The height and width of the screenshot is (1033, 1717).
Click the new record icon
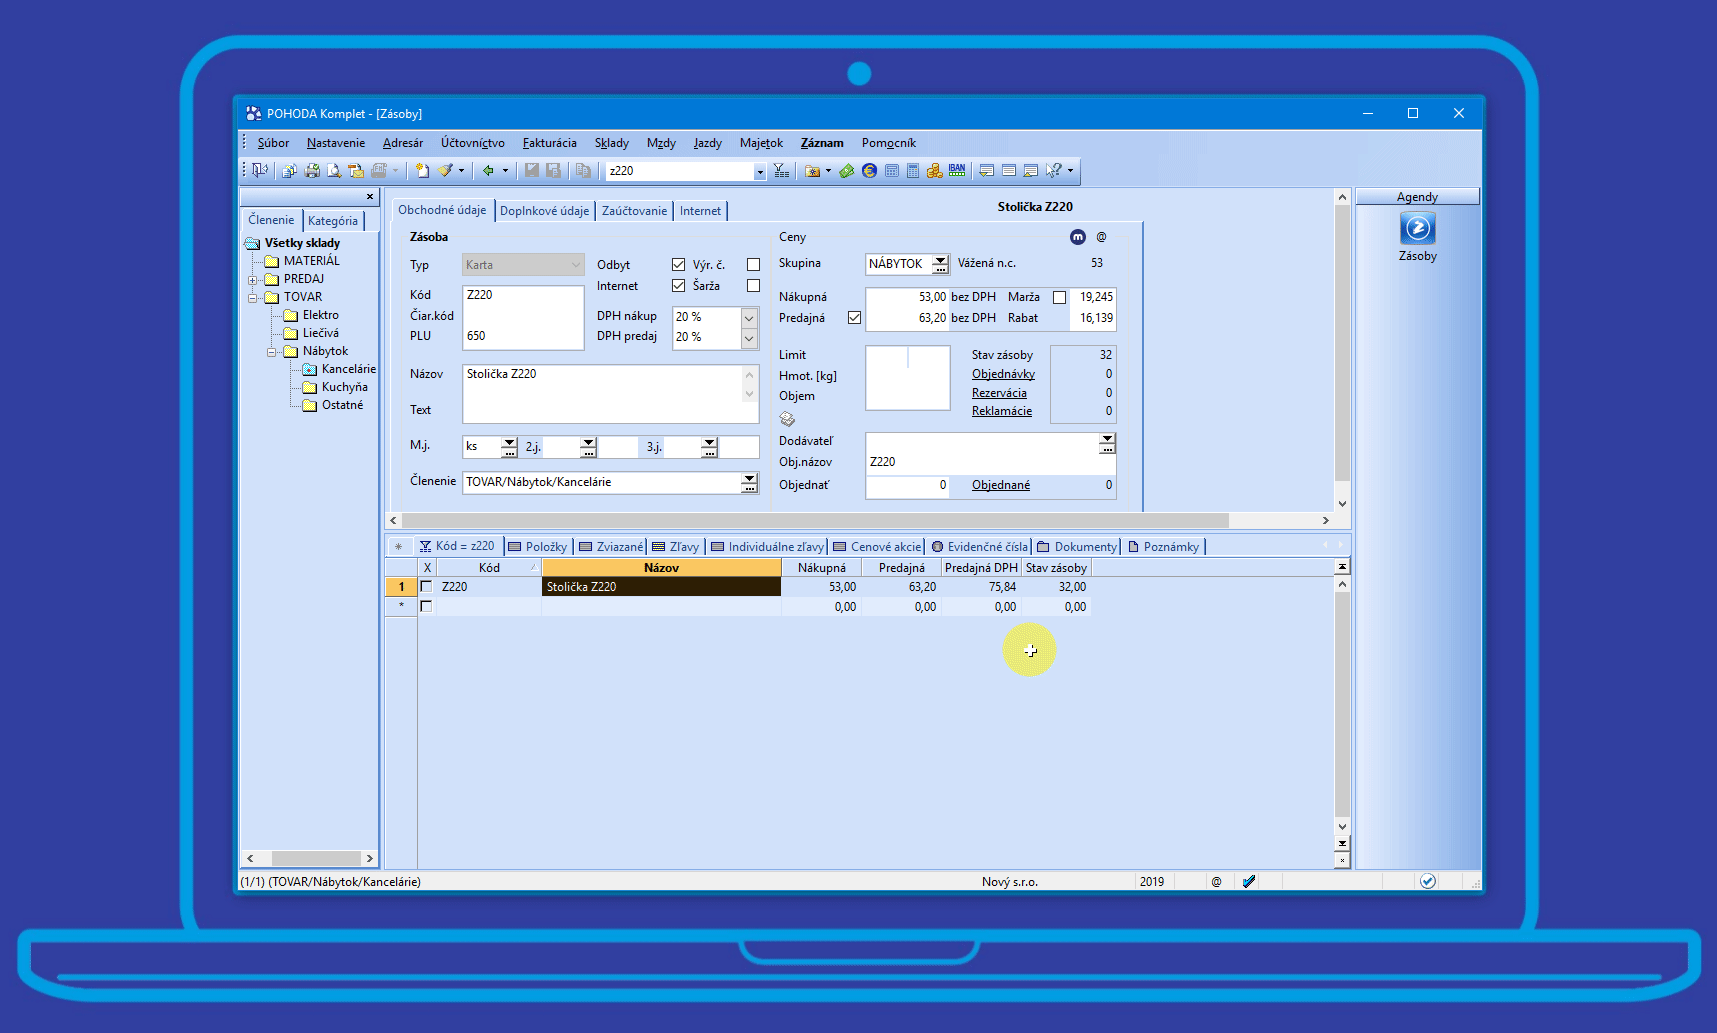pos(422,170)
